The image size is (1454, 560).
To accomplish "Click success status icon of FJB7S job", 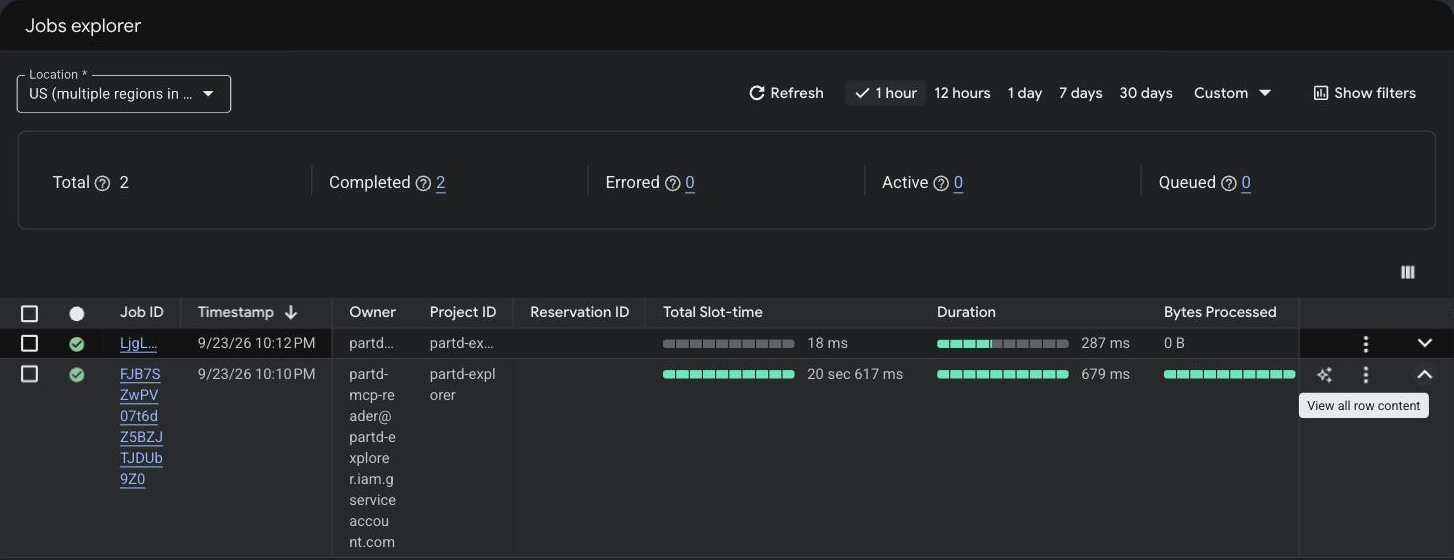I will [77, 375].
